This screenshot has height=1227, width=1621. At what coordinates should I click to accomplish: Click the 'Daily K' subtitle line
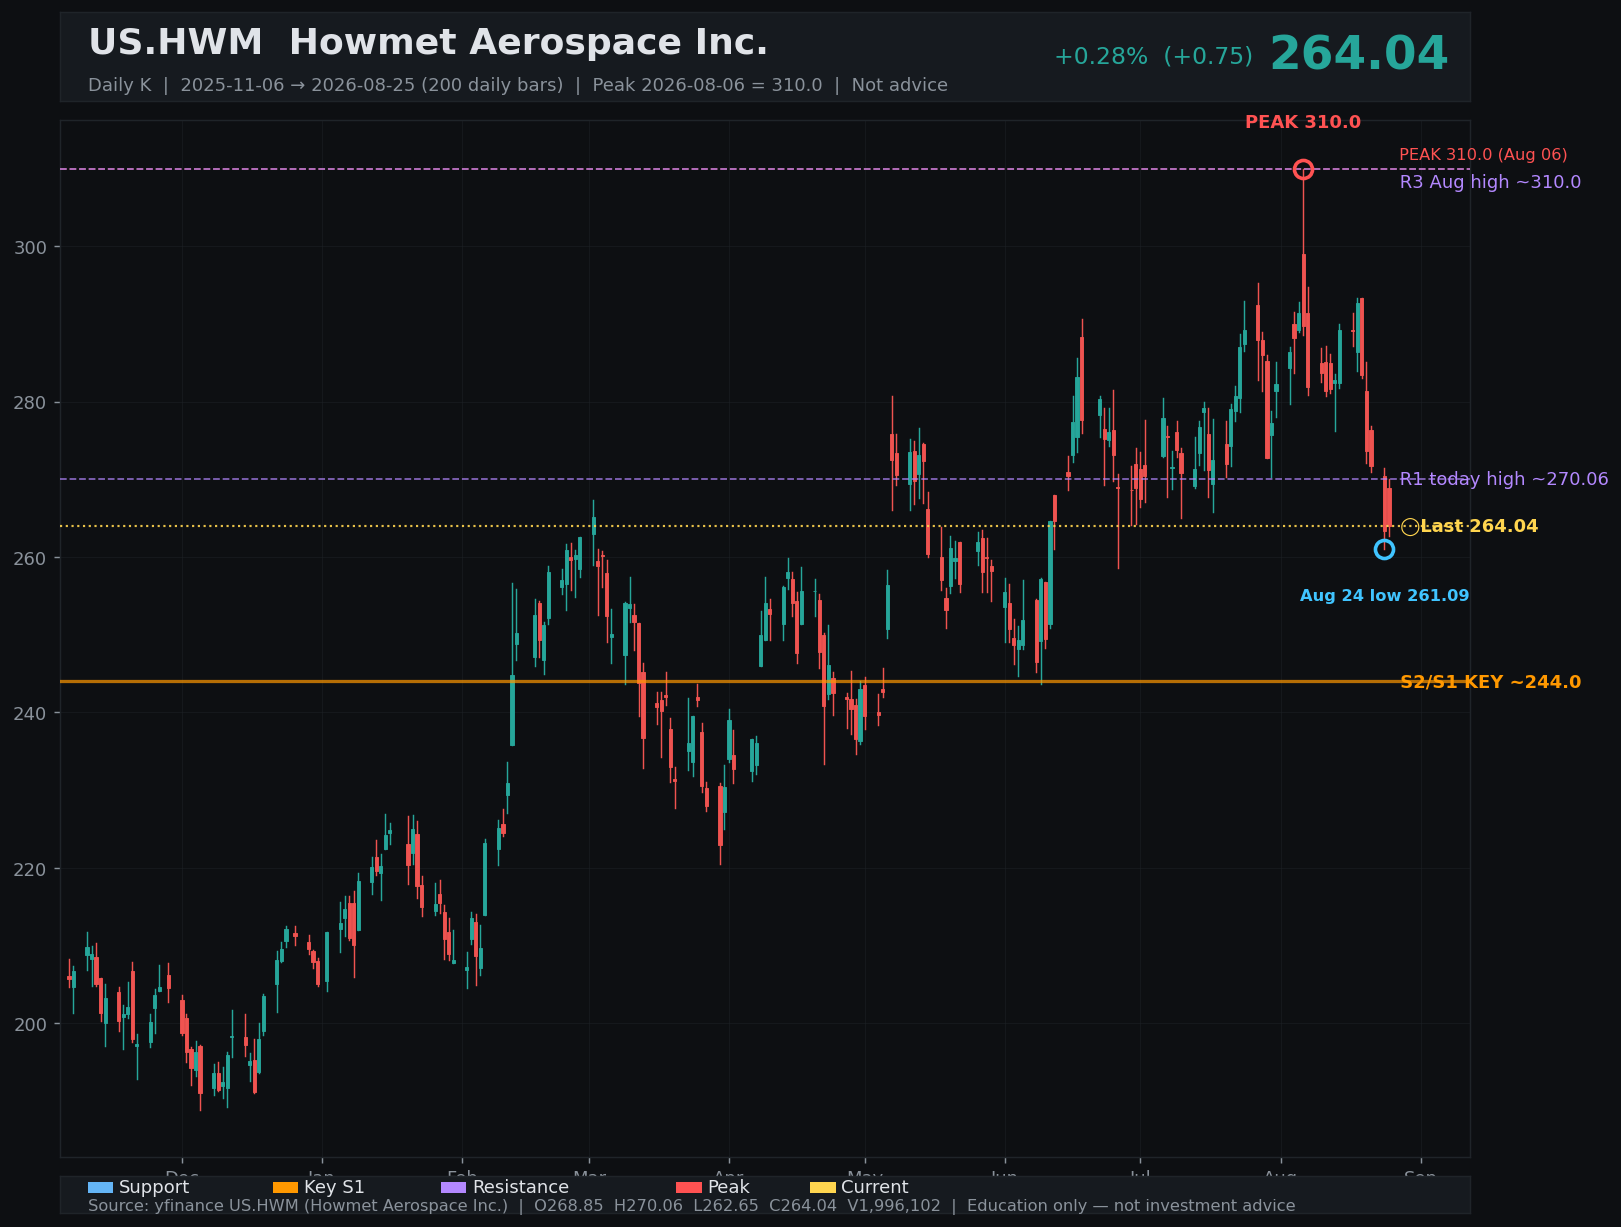518,85
